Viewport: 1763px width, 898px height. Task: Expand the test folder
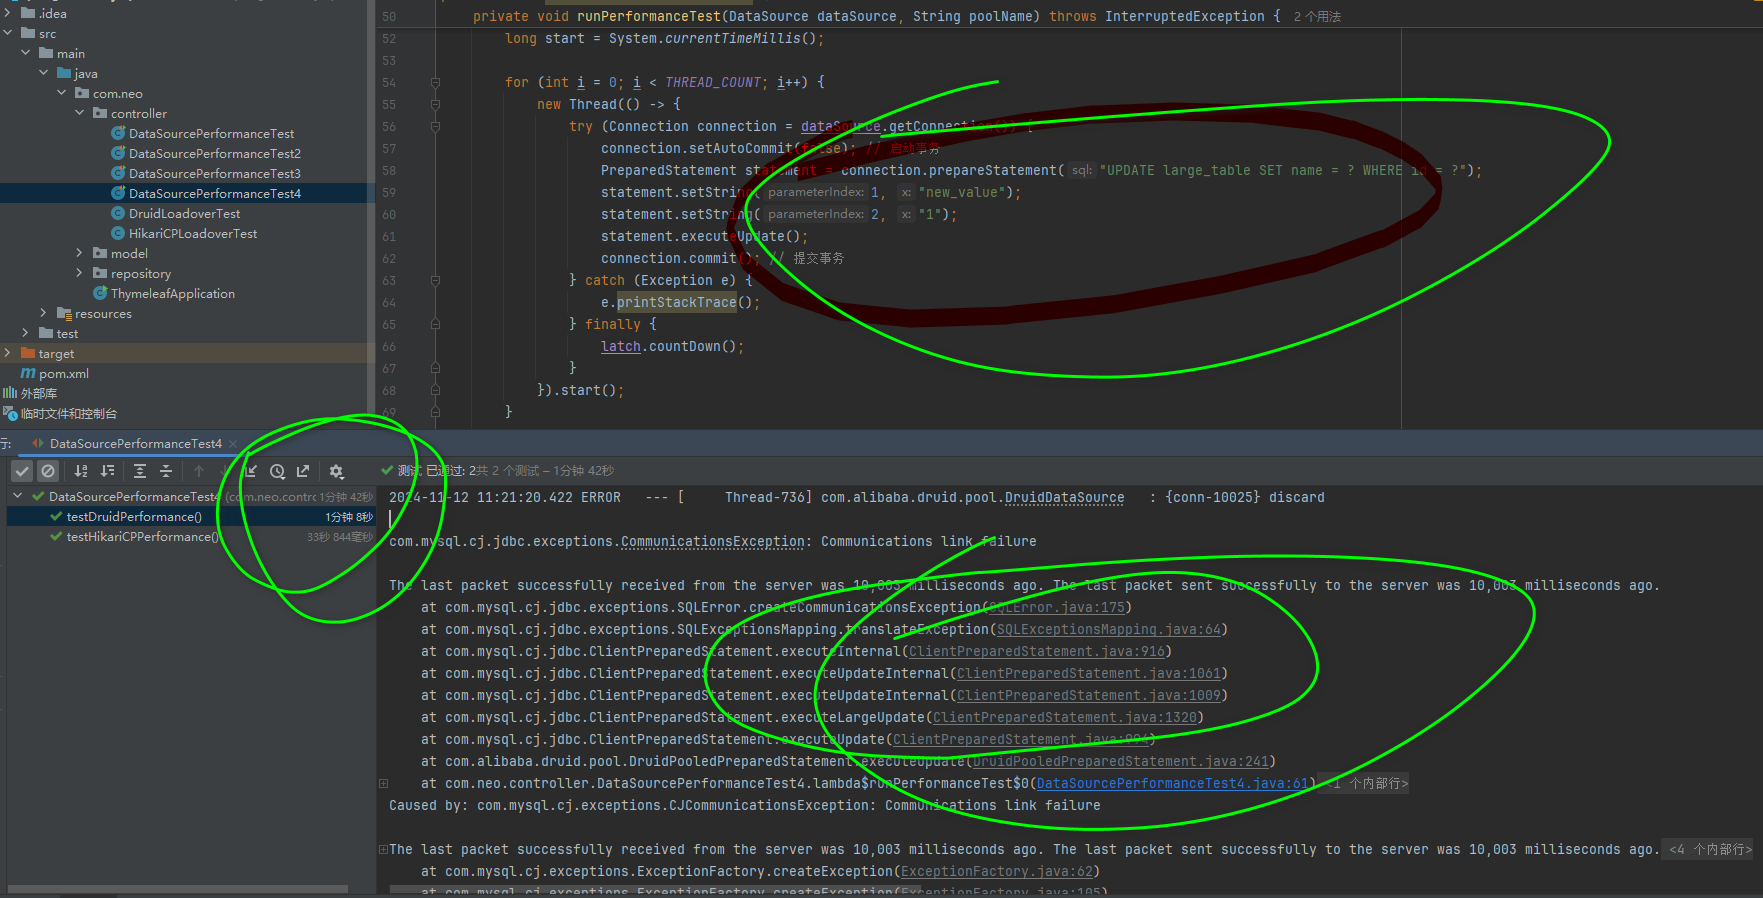(x=26, y=333)
